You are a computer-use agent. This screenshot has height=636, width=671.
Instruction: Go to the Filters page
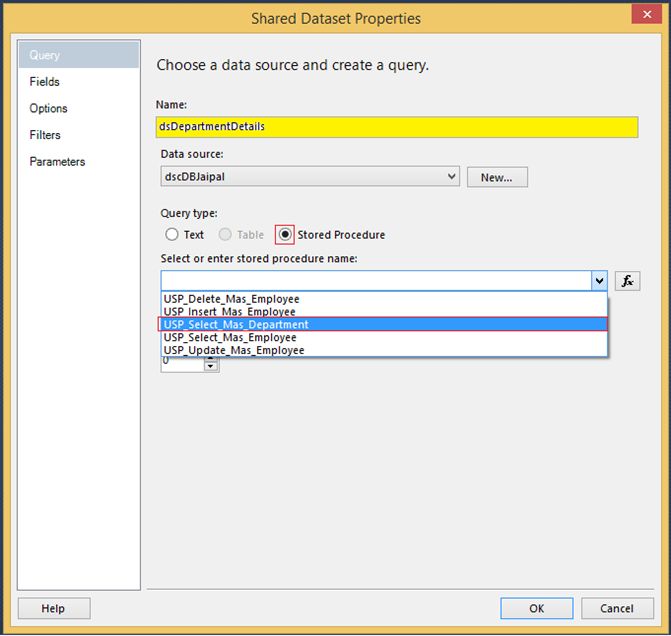pos(45,135)
